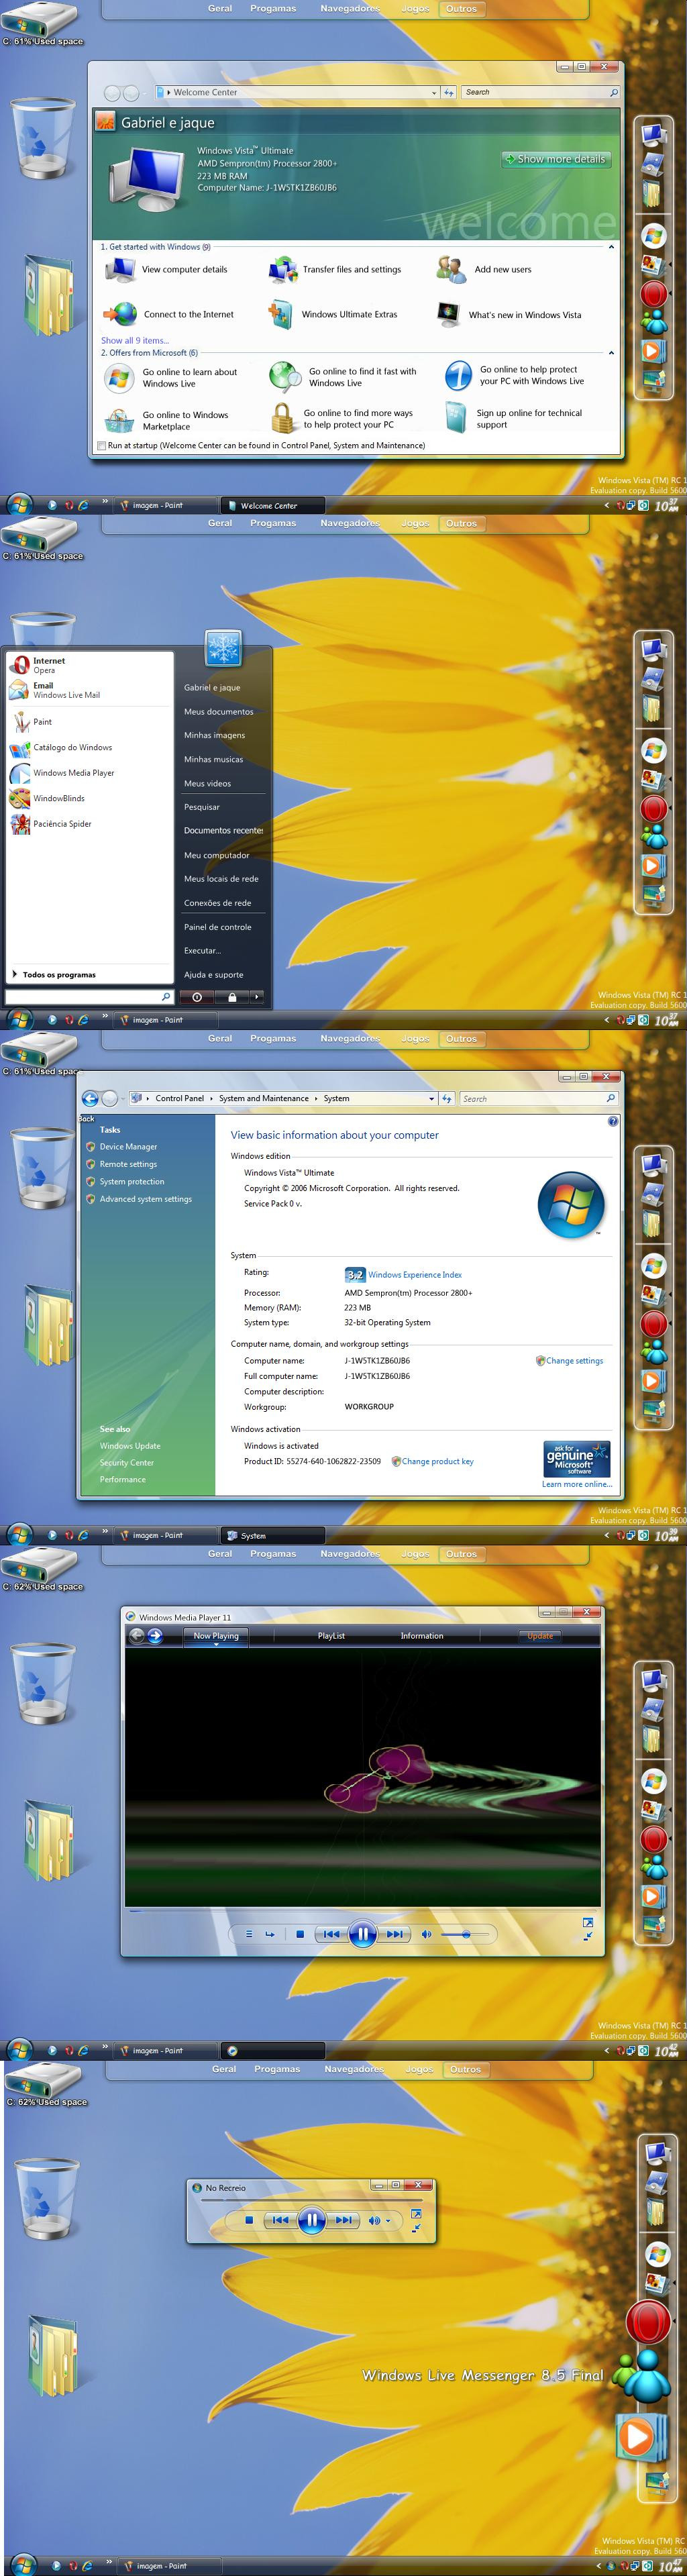Adjust Windows Media Player 11 volume slider
The height and width of the screenshot is (2576, 687).
click(467, 1934)
